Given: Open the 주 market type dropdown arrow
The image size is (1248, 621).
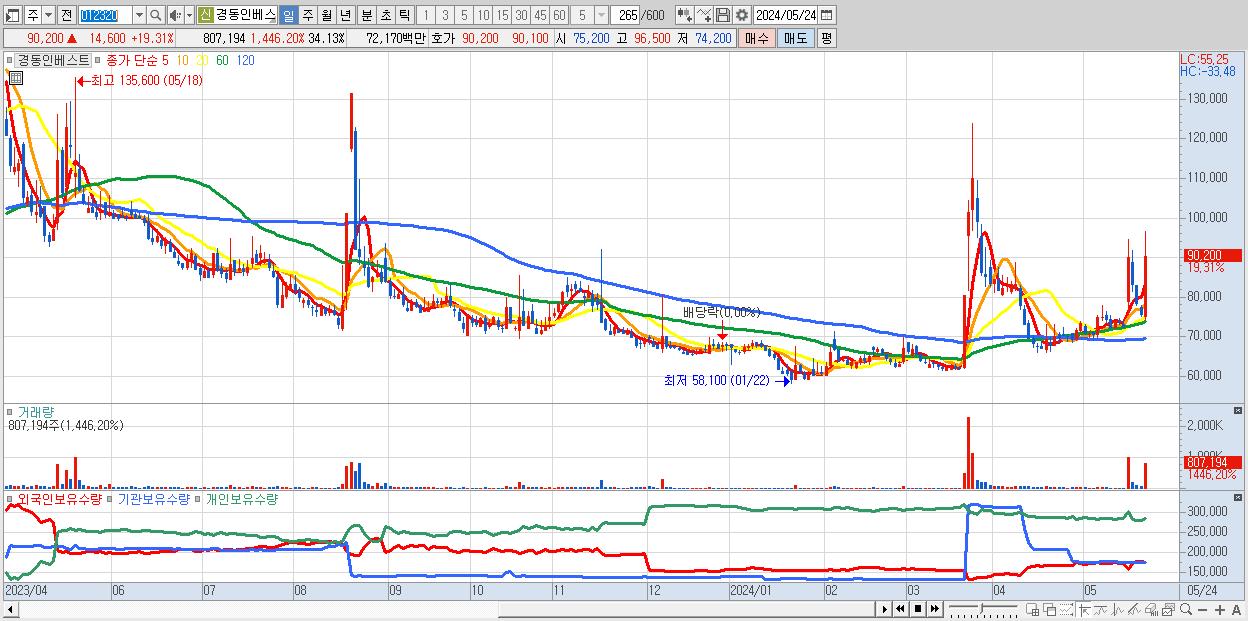Looking at the screenshot, I should [x=48, y=15].
